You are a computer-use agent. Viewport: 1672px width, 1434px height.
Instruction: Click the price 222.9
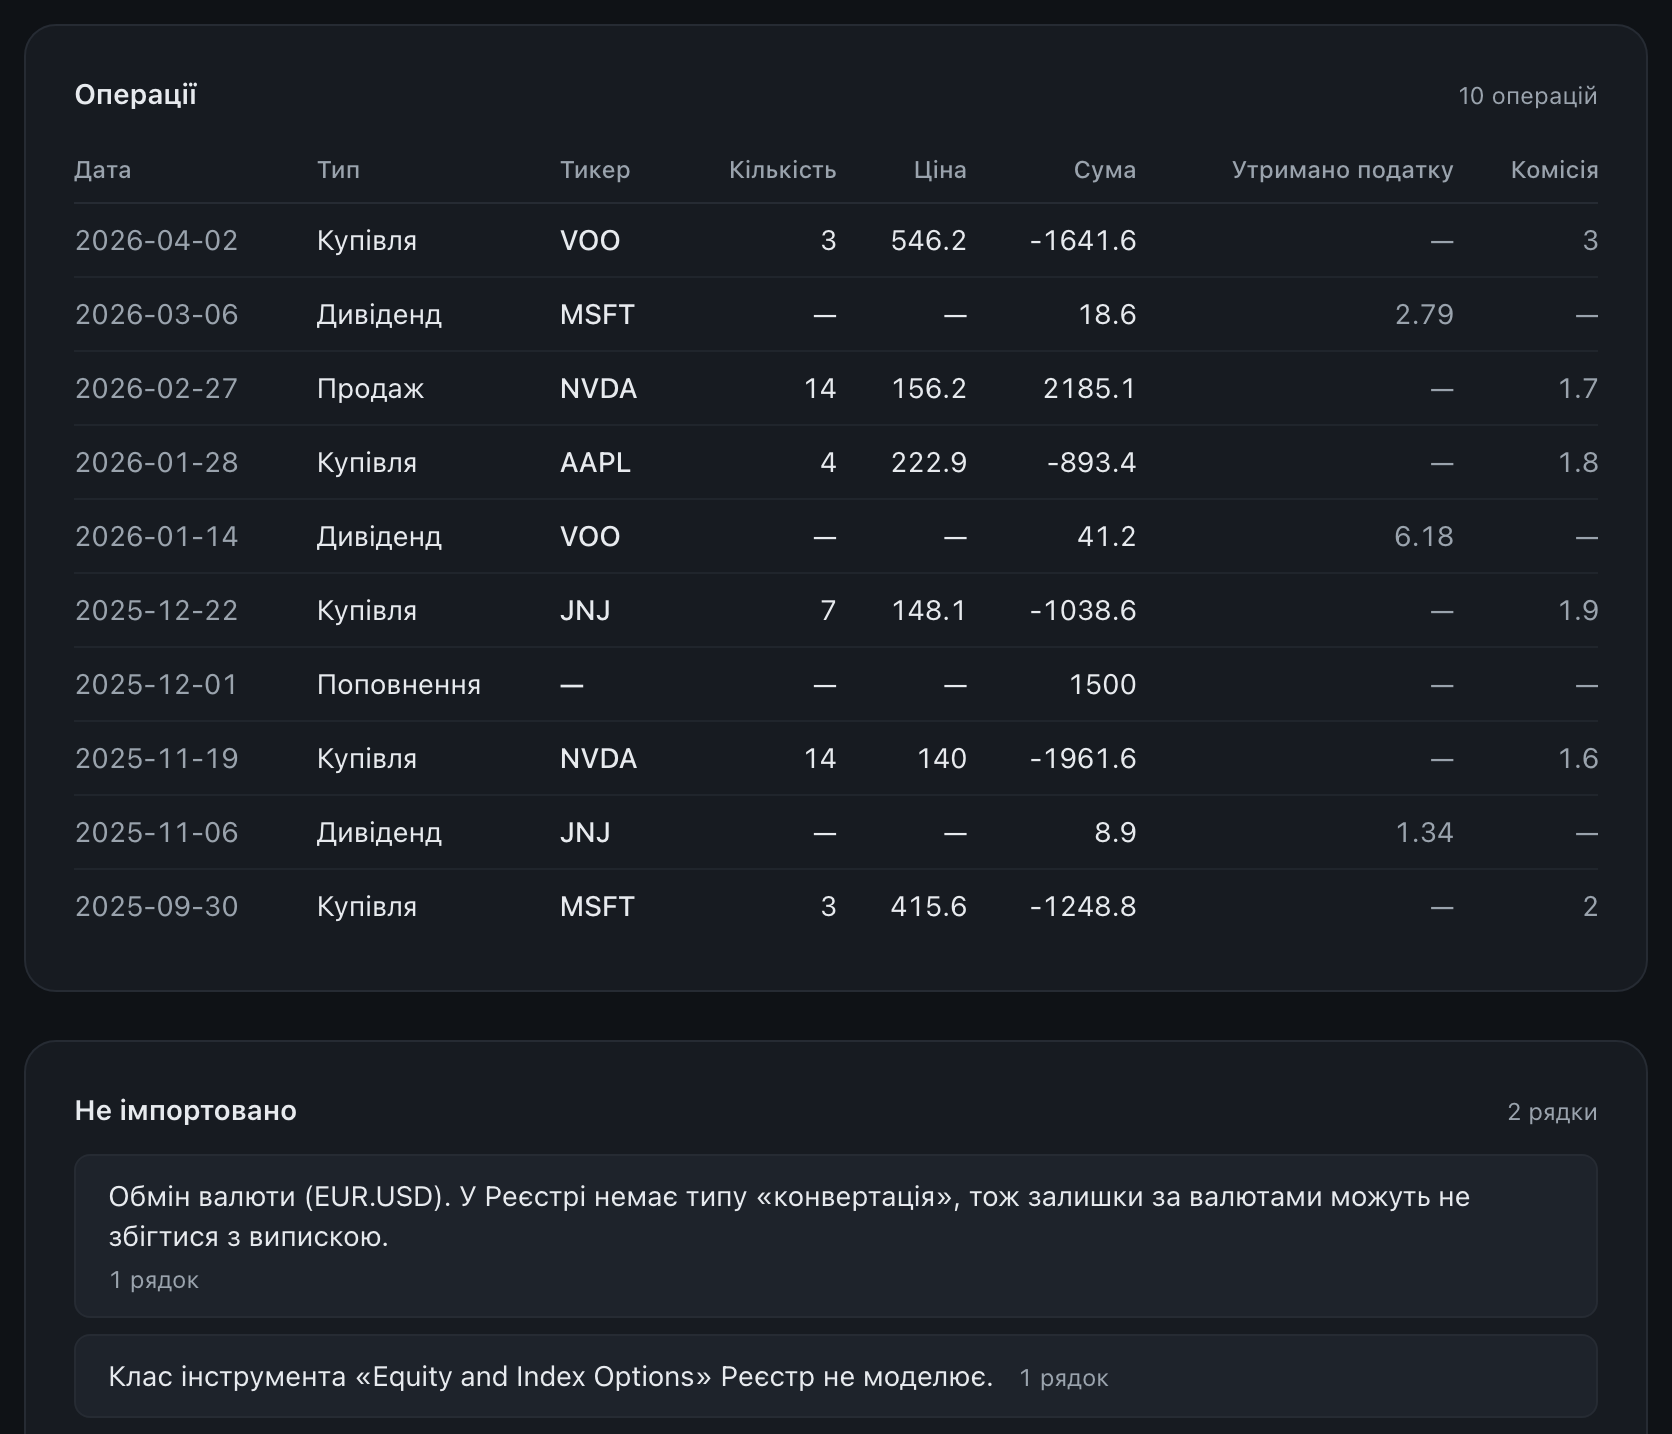coord(929,463)
